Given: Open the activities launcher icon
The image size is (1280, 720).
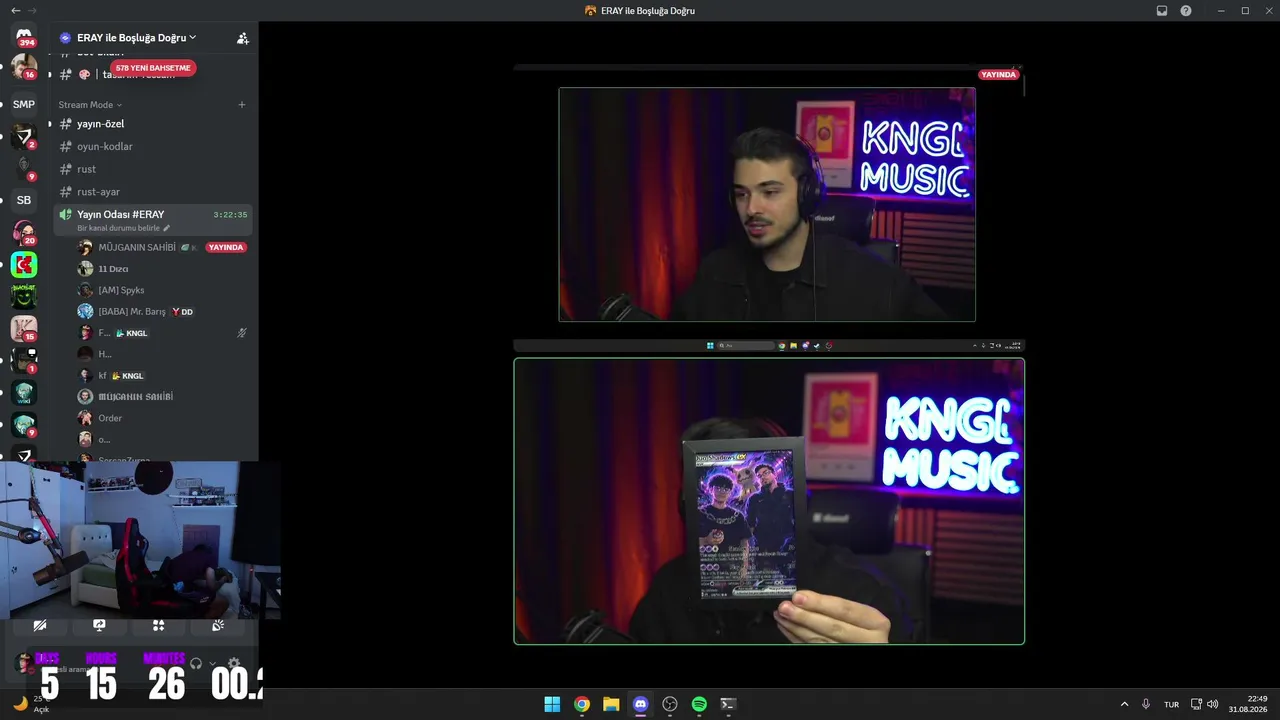Looking at the screenshot, I should 158,626.
